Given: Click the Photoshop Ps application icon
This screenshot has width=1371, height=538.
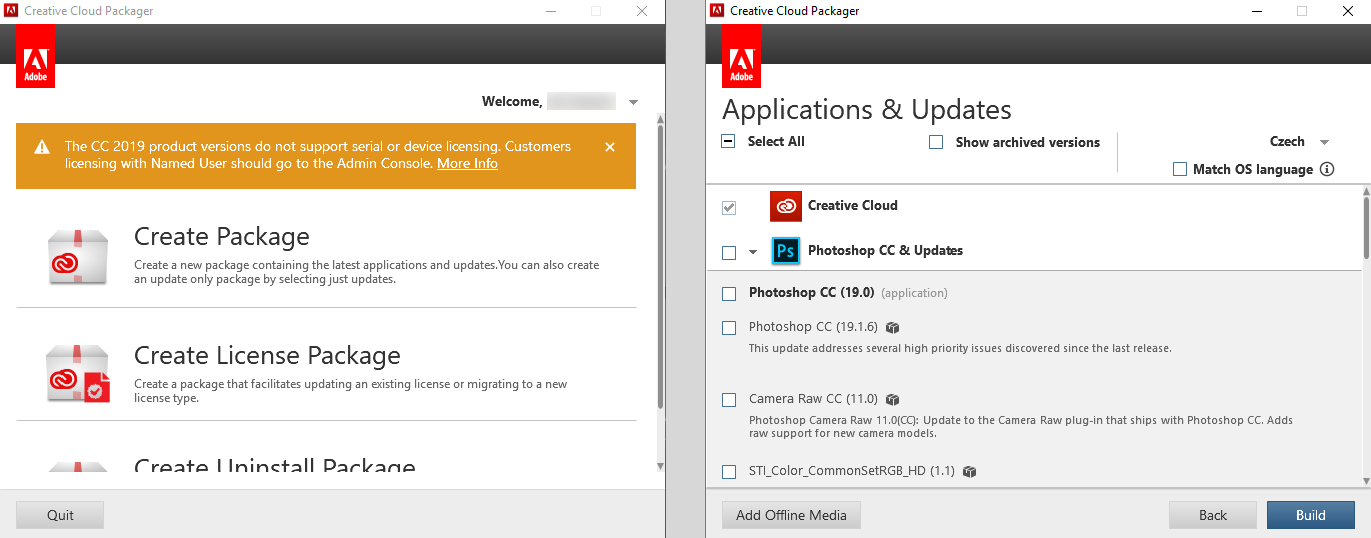Looking at the screenshot, I should [x=786, y=251].
